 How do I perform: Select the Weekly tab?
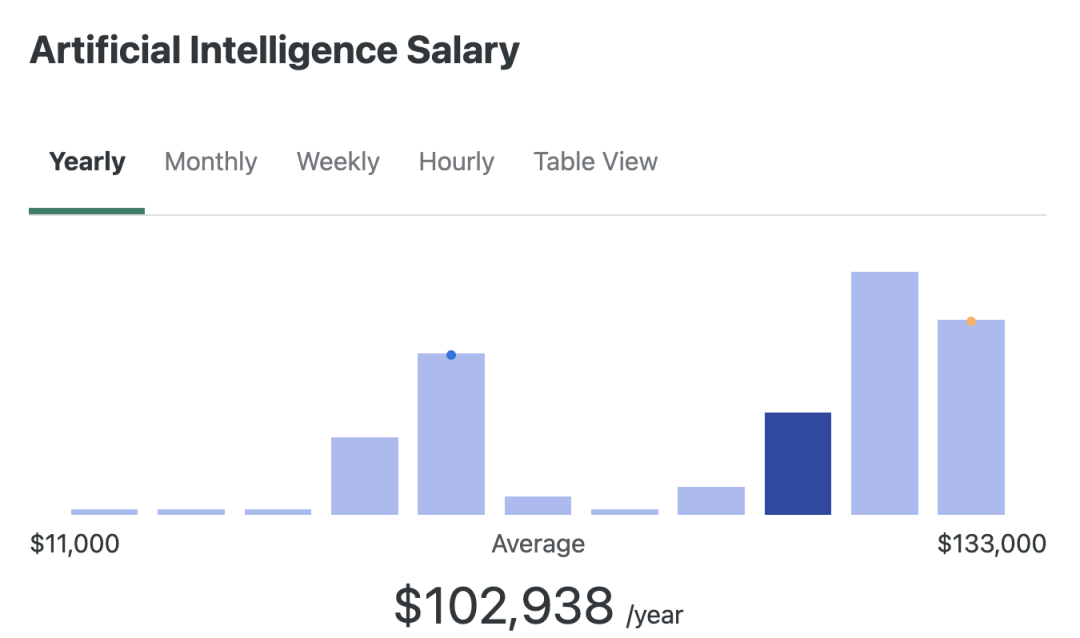point(338,162)
